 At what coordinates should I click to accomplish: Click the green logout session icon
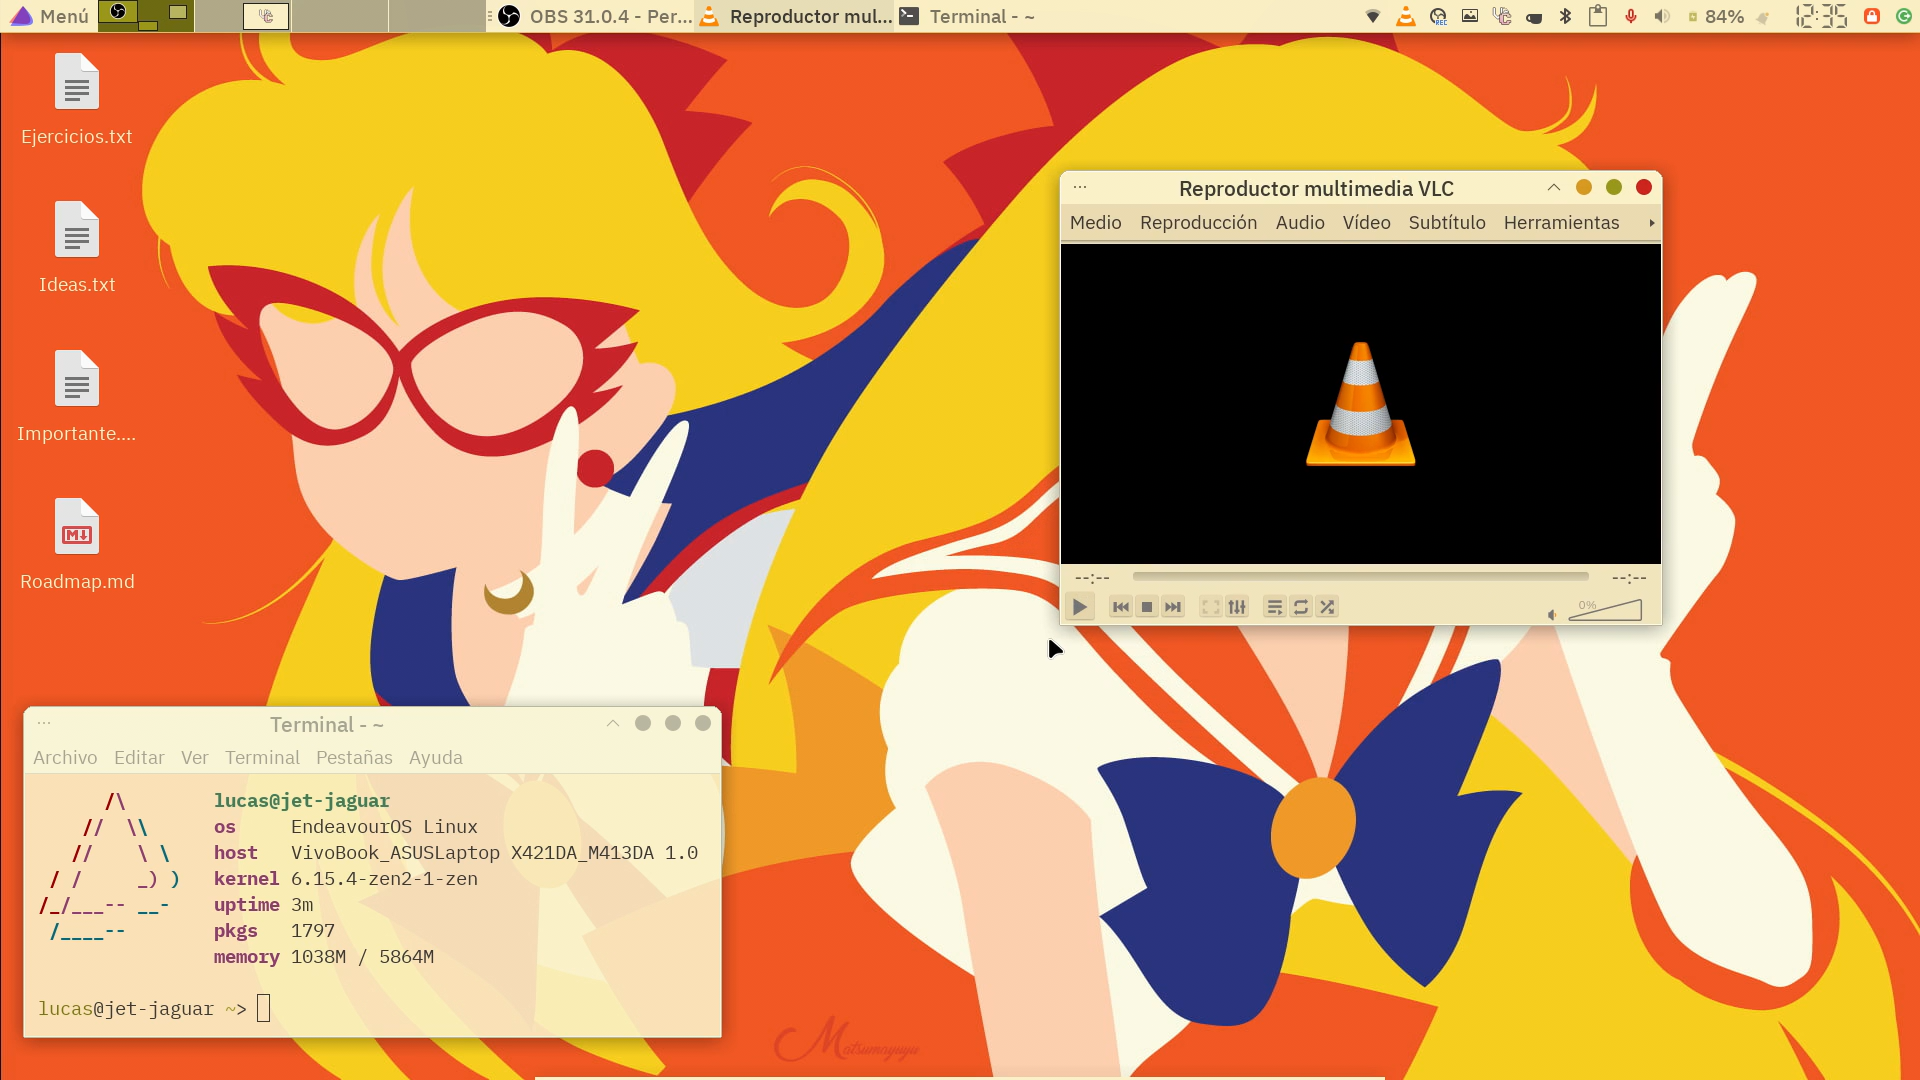tap(1904, 16)
